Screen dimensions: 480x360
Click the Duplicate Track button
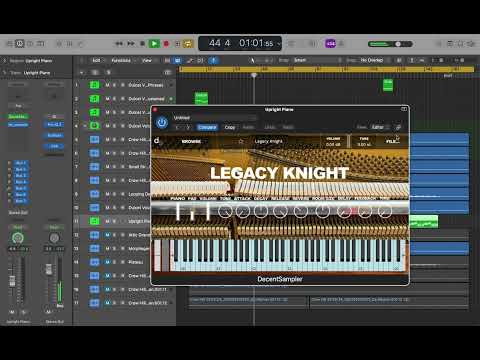pyautogui.click(x=95, y=73)
